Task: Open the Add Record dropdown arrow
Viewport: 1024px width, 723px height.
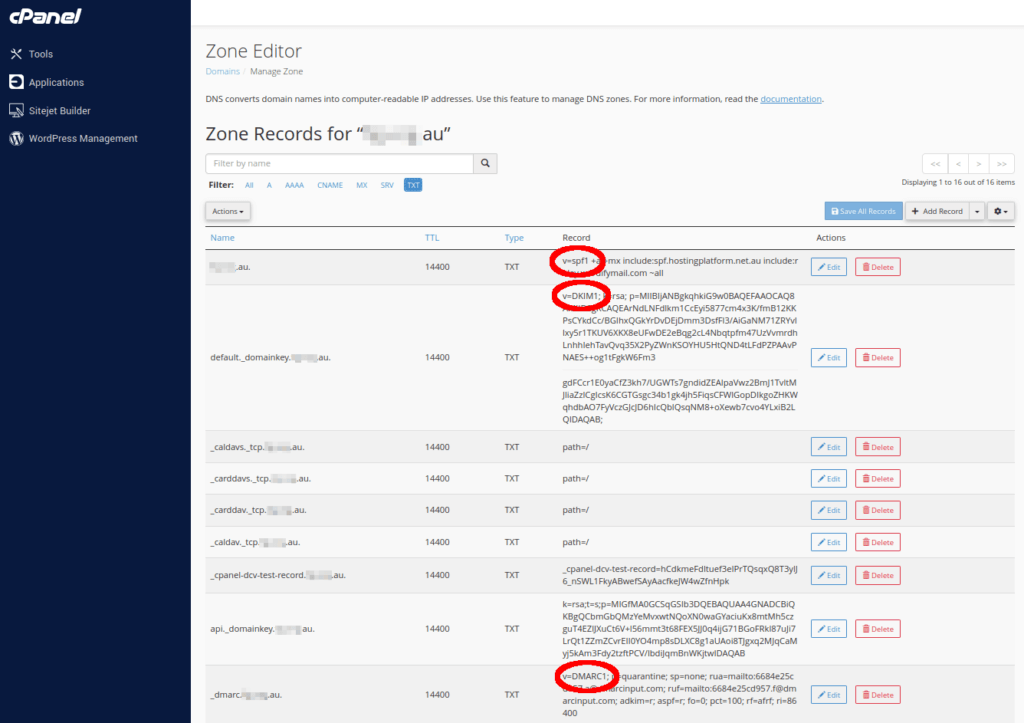Action: click(977, 211)
